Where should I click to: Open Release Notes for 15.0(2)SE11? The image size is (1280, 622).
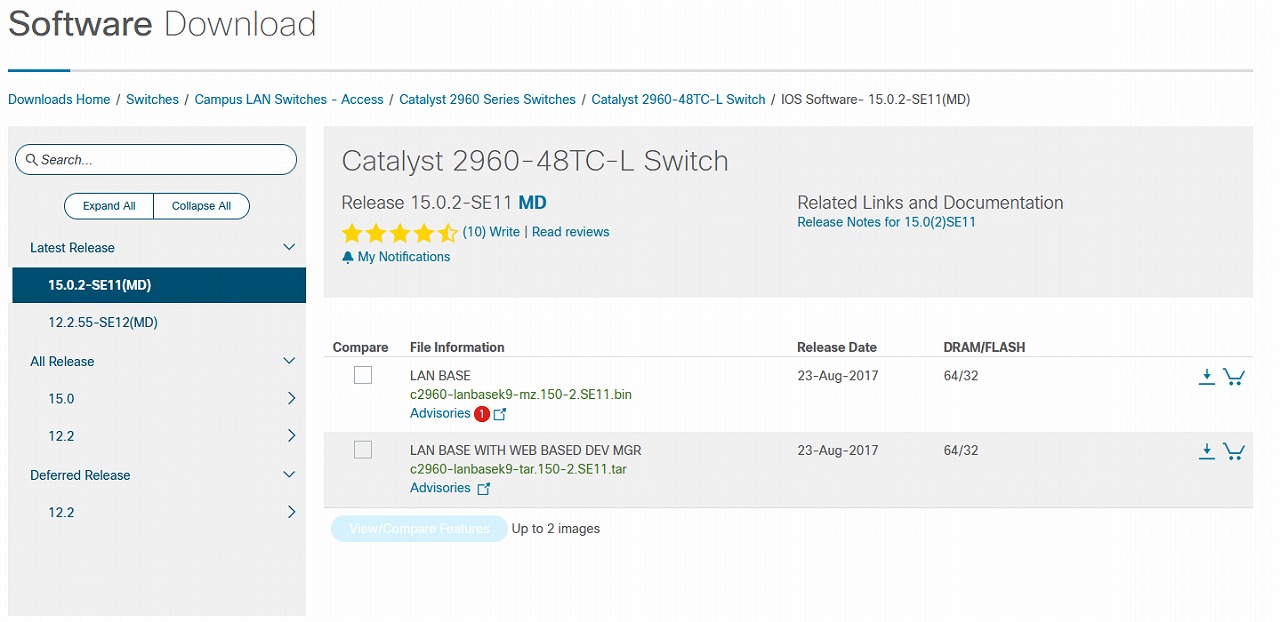pyautogui.click(x=886, y=222)
